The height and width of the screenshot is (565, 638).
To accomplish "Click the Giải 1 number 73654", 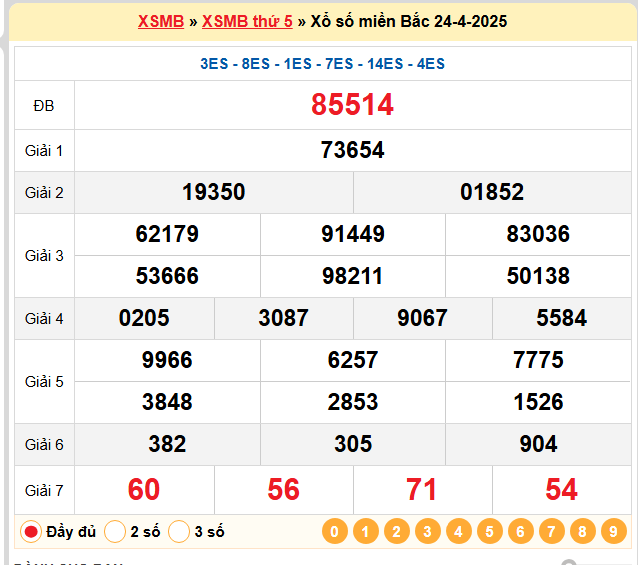I will [x=352, y=150].
